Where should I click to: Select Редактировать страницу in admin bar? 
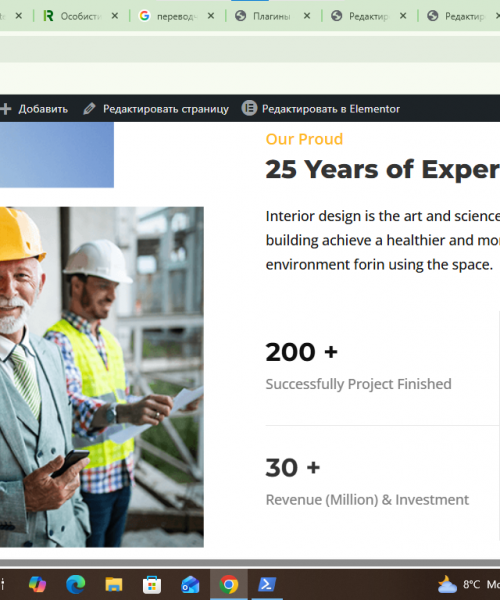166,109
